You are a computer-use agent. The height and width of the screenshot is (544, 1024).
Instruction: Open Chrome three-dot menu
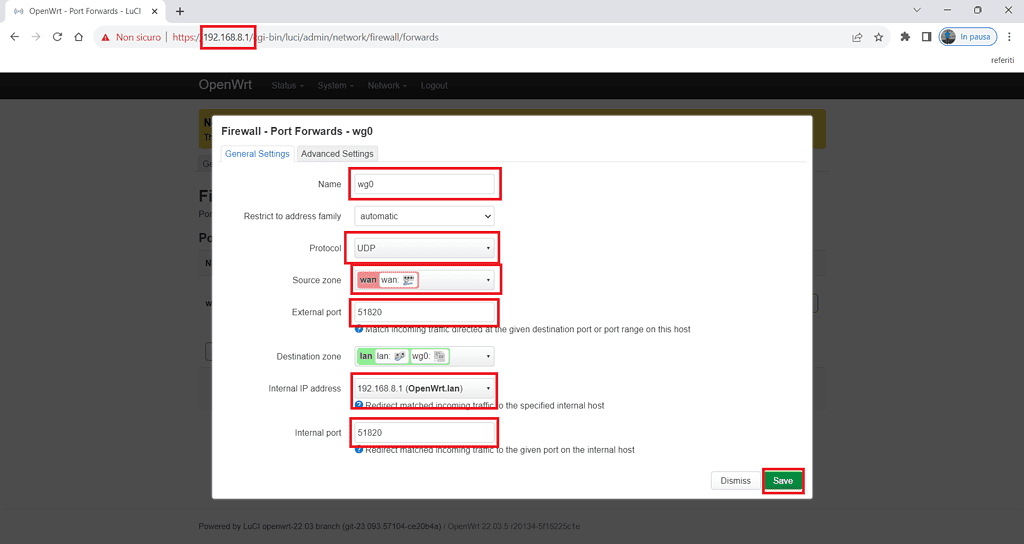(1009, 37)
